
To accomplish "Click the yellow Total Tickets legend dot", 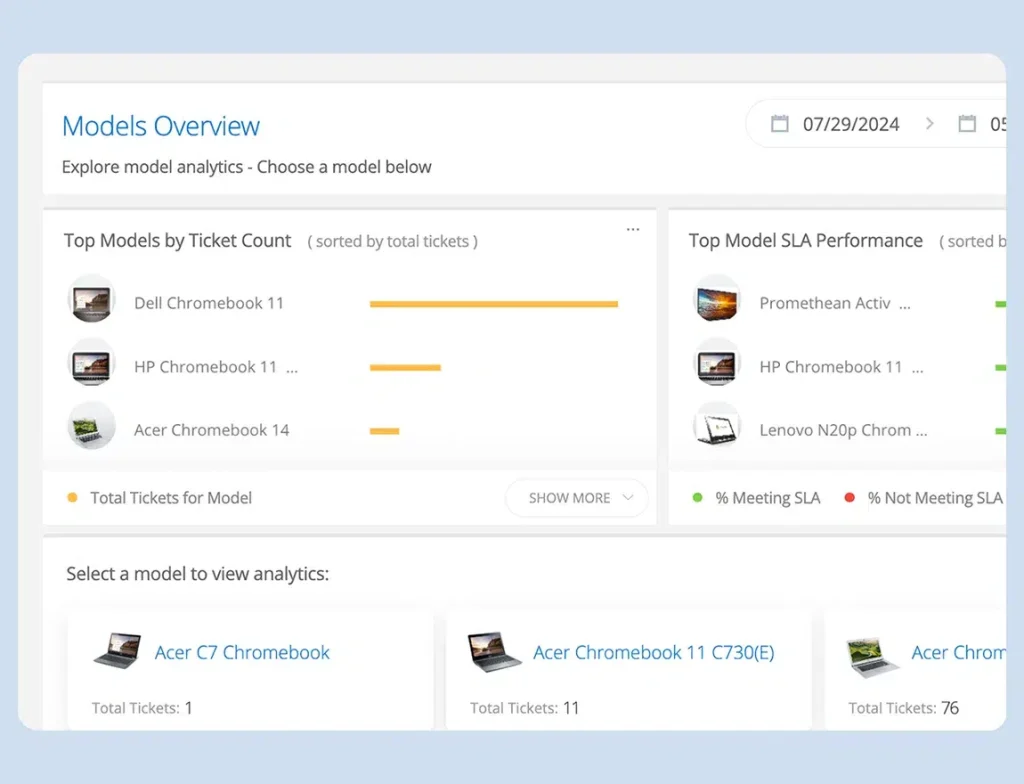I will [72, 498].
